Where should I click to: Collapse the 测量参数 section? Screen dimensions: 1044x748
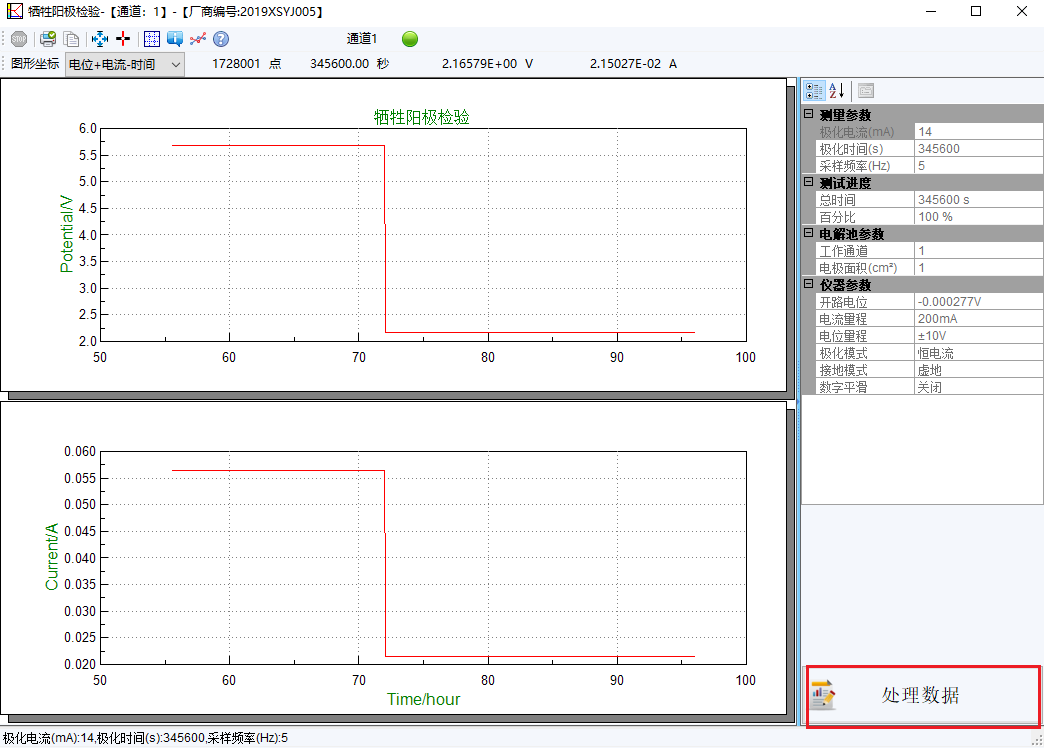pyautogui.click(x=808, y=115)
